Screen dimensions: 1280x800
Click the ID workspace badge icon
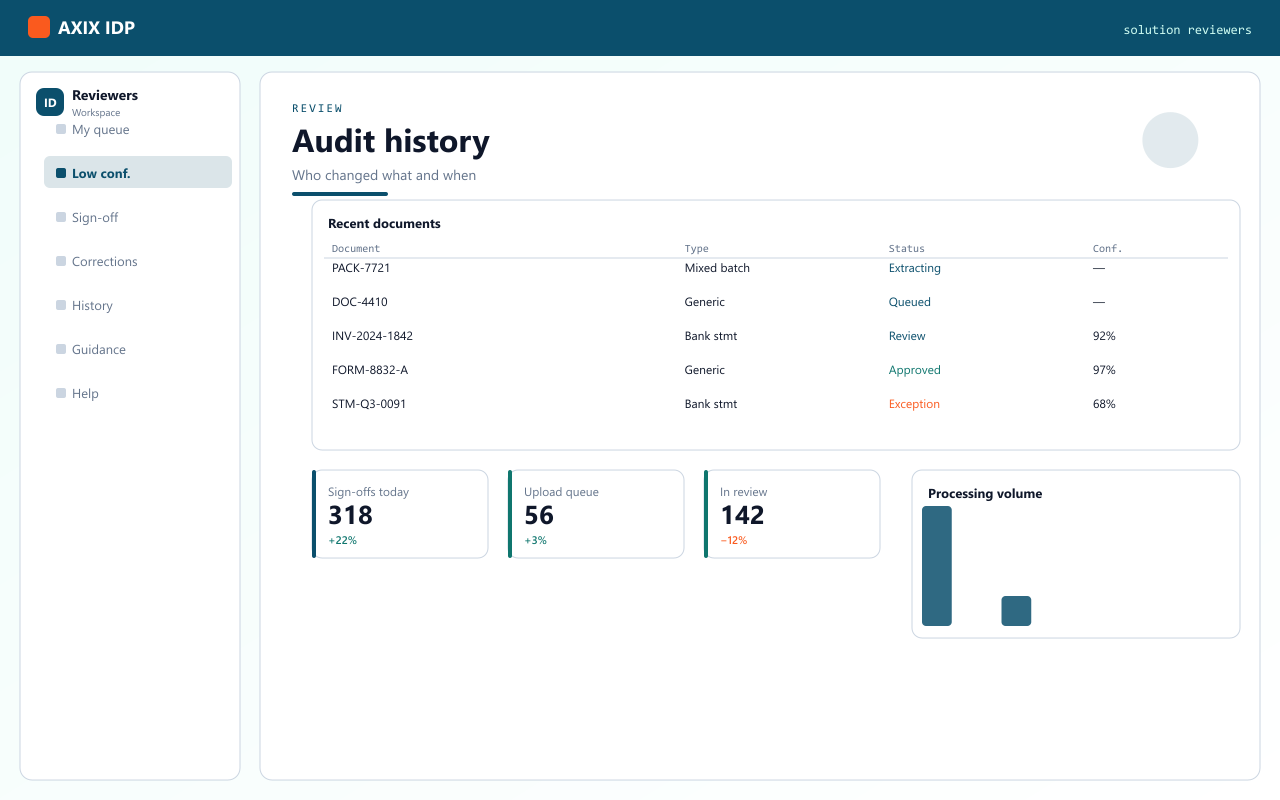pyautogui.click(x=50, y=102)
